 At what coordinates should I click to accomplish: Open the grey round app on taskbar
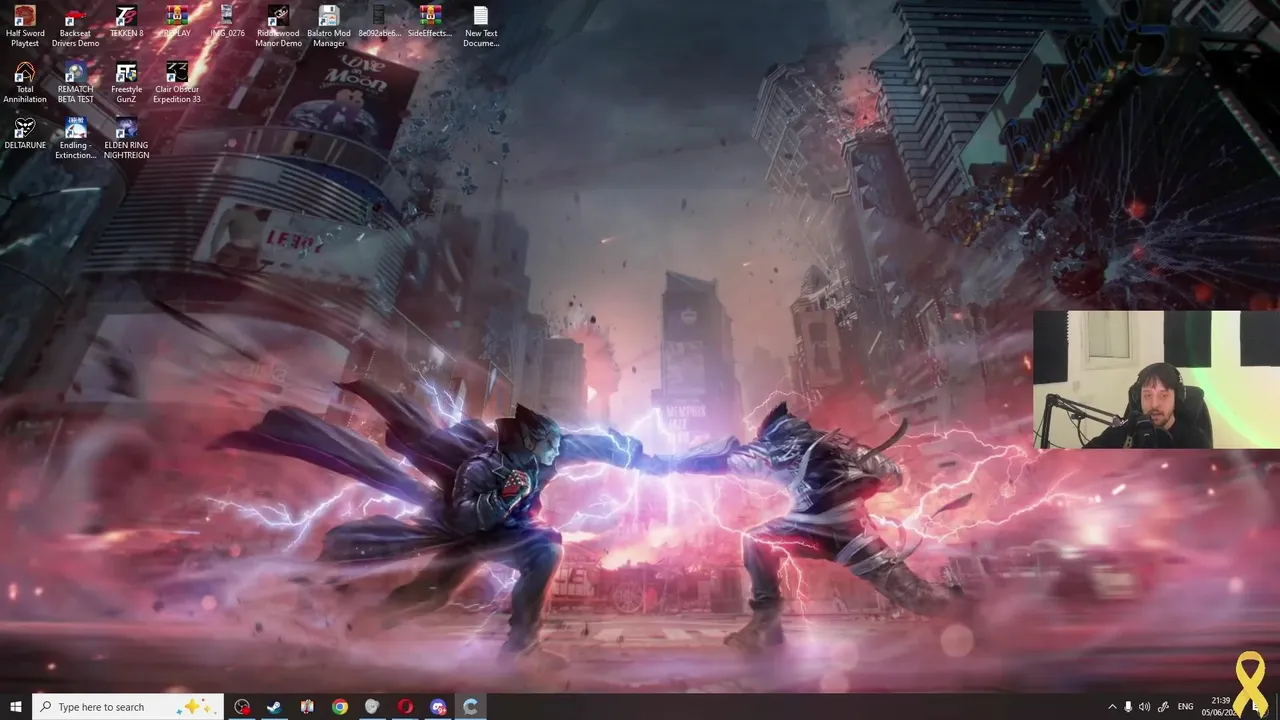pos(372,707)
